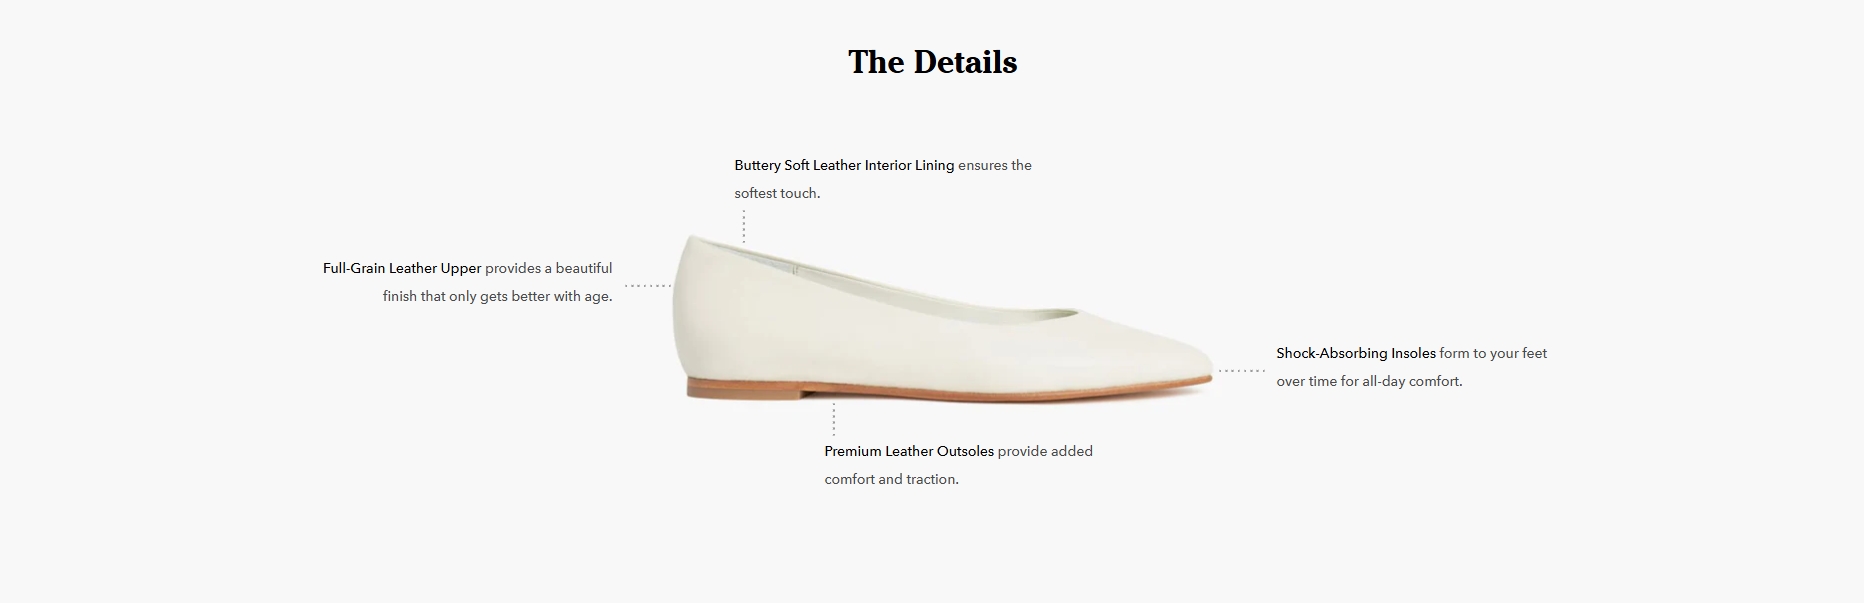Screen dimensions: 1864x603
Task: Open the white leather flat shoe image
Action: click(x=942, y=319)
